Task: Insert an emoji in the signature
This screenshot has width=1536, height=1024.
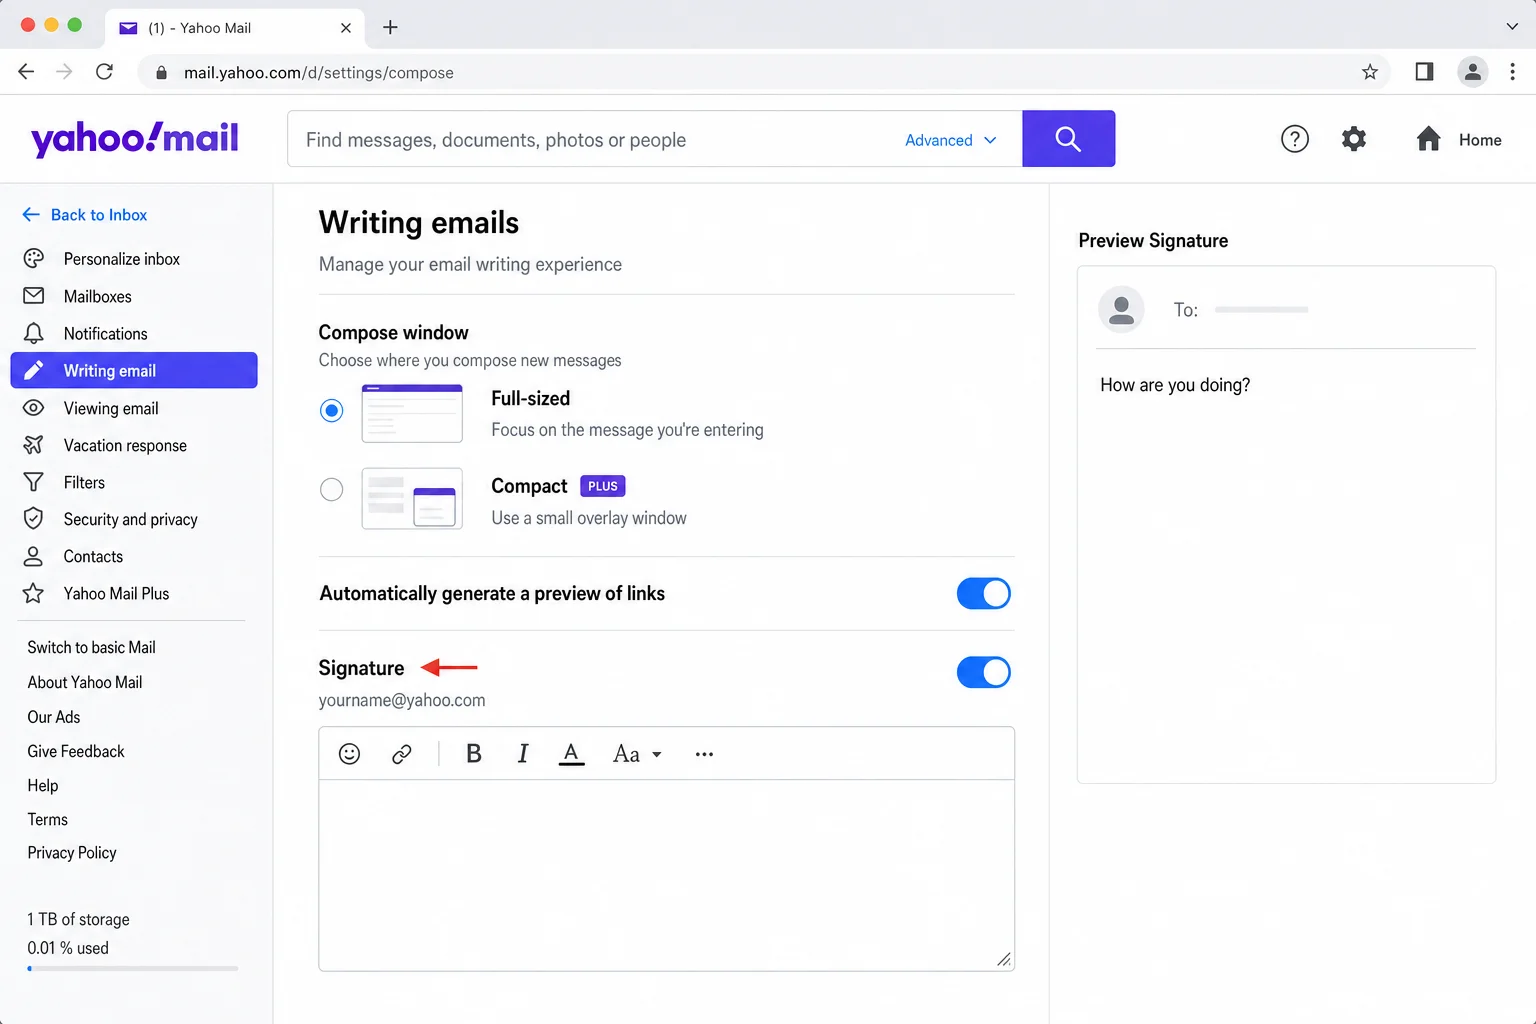Action: click(349, 754)
